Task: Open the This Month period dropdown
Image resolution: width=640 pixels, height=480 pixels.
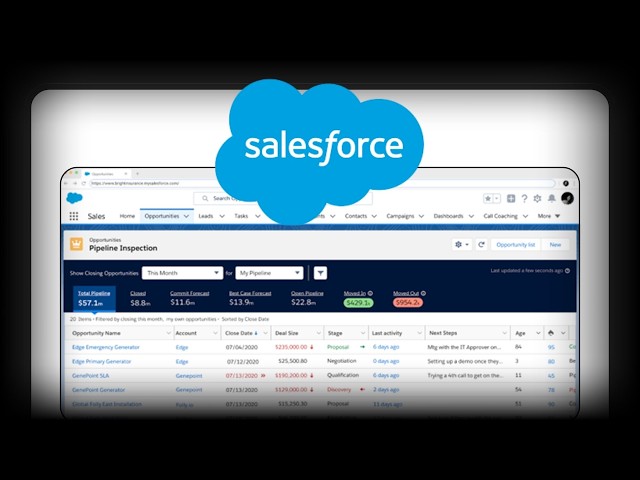Action: (182, 273)
